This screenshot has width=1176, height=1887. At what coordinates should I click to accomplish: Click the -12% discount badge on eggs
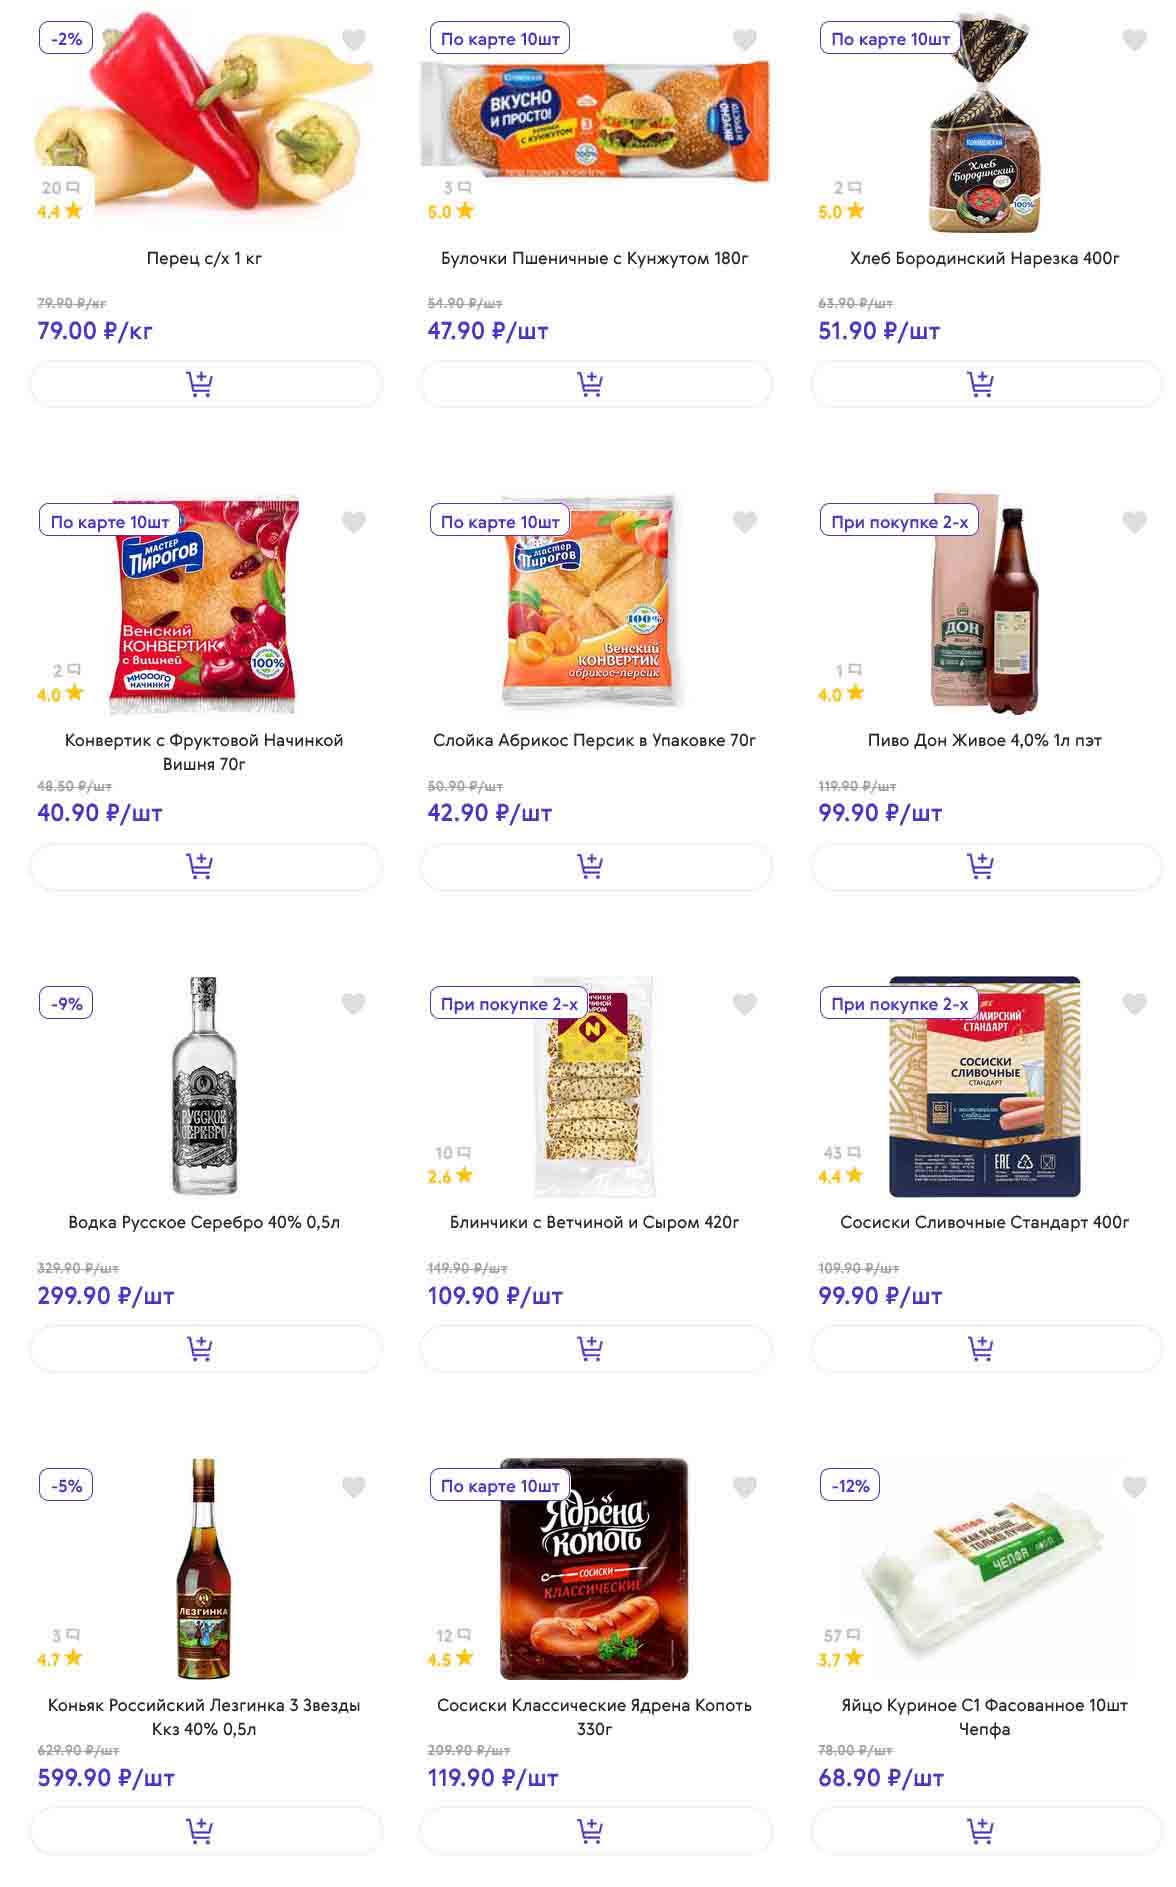[x=850, y=1486]
